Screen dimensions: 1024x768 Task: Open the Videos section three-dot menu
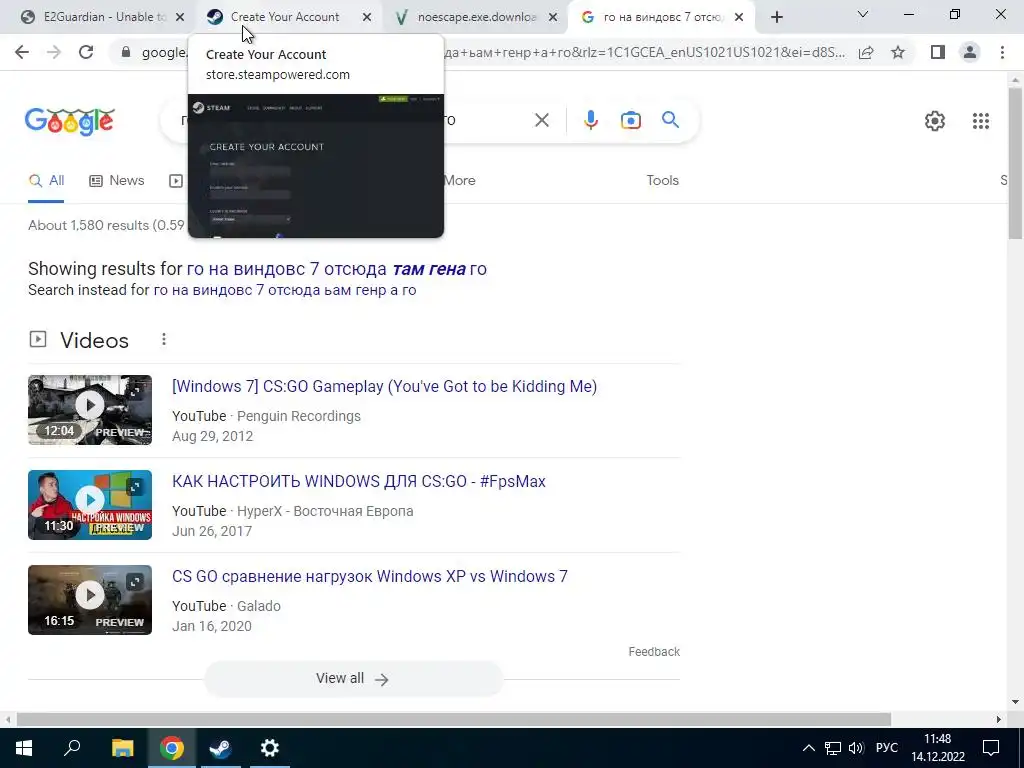pyautogui.click(x=164, y=340)
